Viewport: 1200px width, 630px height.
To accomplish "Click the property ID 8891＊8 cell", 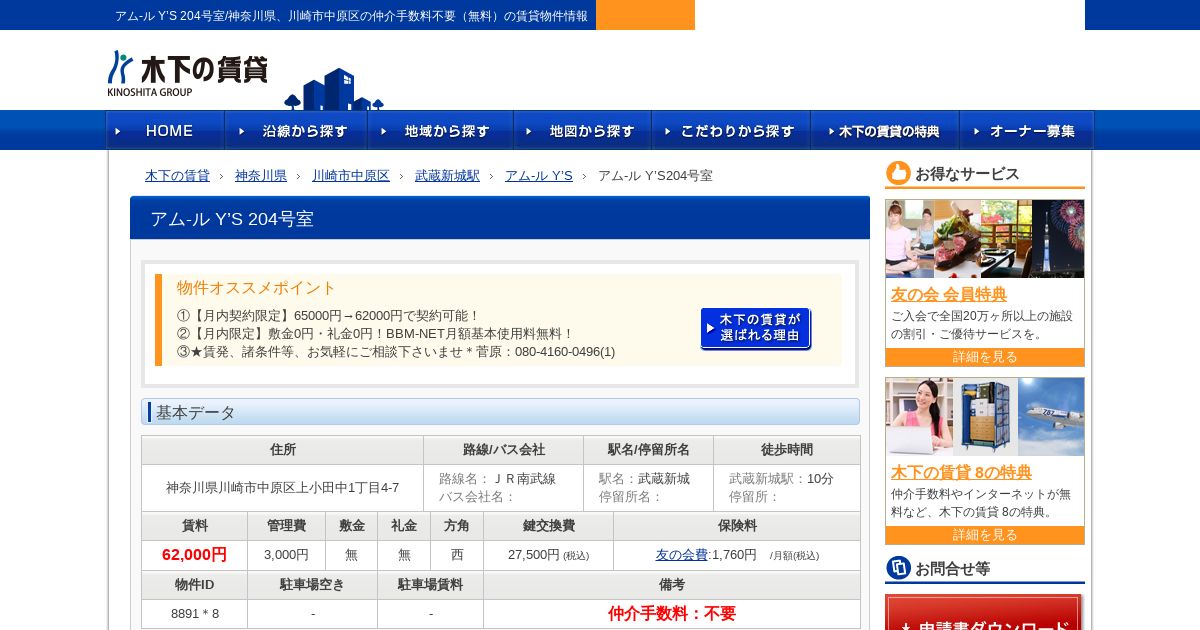I will (x=195, y=614).
